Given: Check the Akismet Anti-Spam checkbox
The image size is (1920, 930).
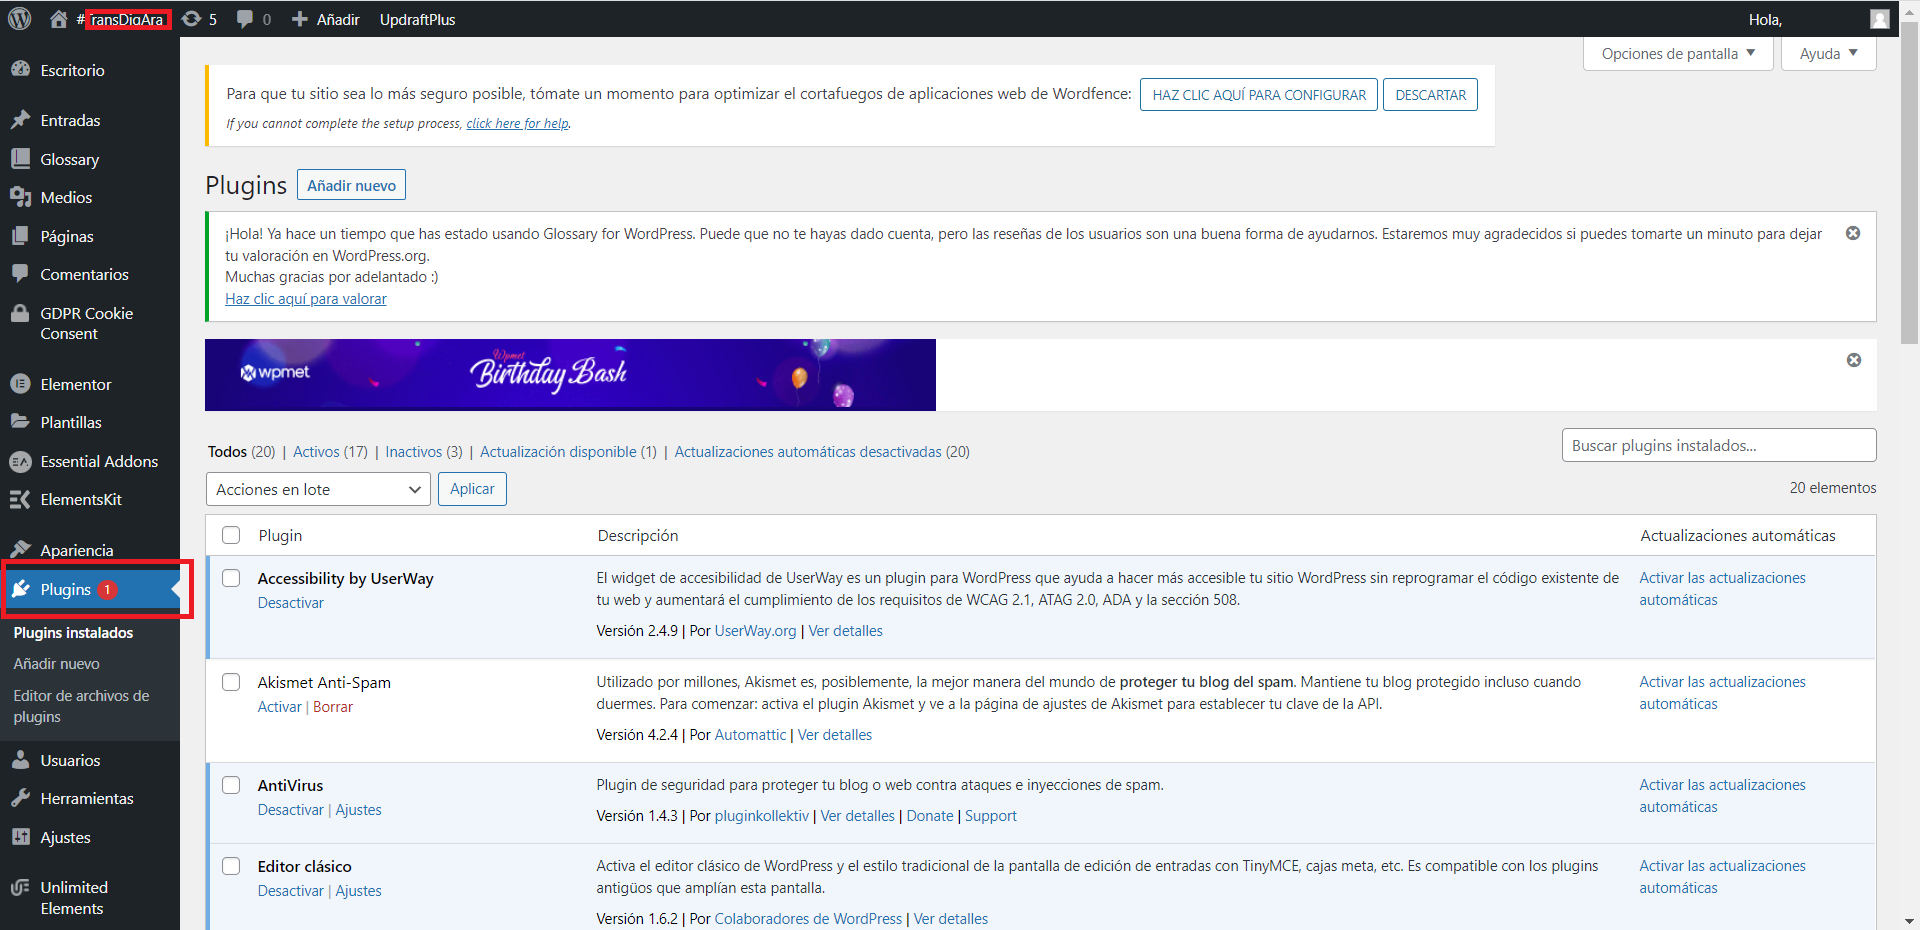Looking at the screenshot, I should (x=231, y=682).
